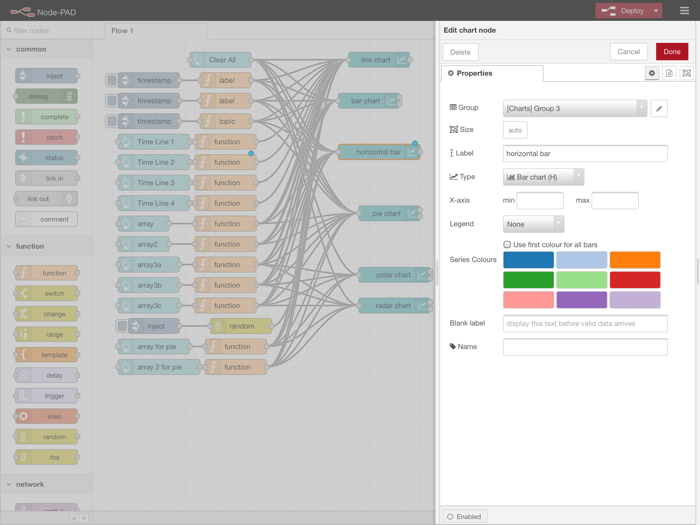Click the Clear All node button icon
The height and width of the screenshot is (525, 700).
coord(197,60)
